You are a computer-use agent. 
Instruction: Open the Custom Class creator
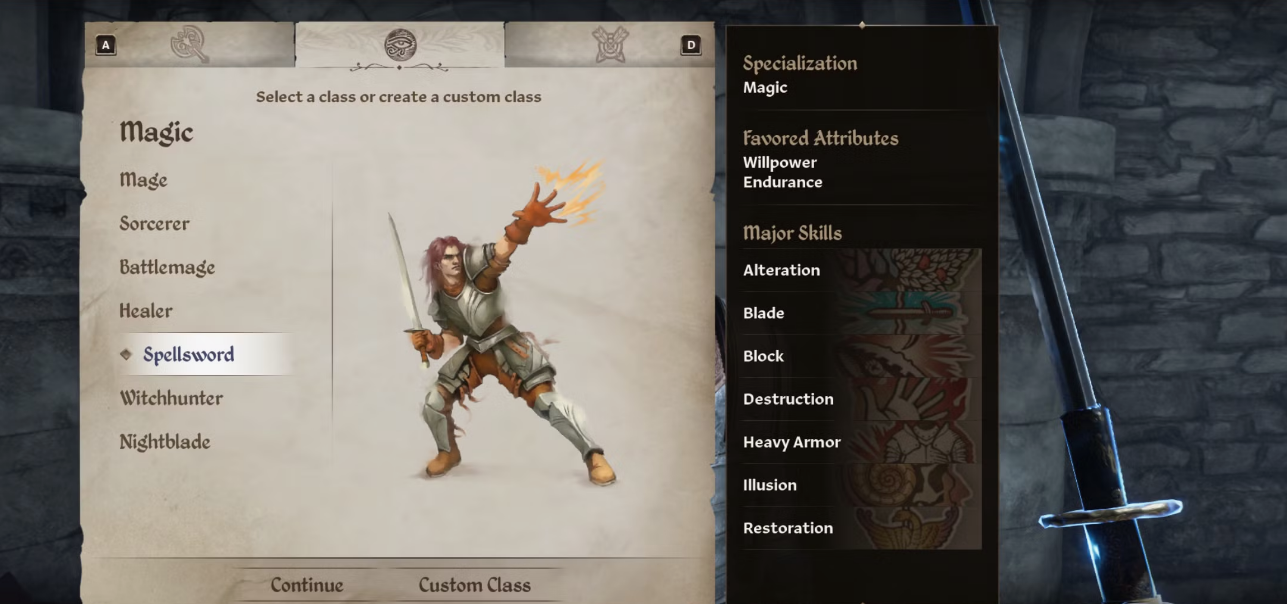[x=475, y=585]
